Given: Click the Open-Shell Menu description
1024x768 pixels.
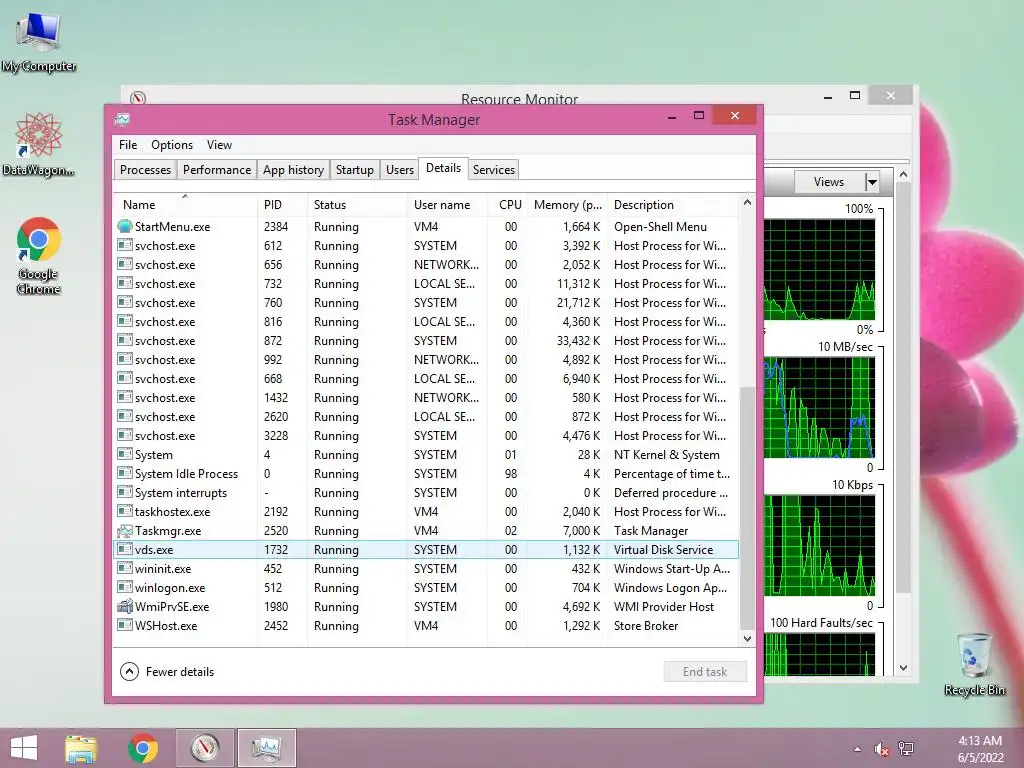Looking at the screenshot, I should point(660,227).
